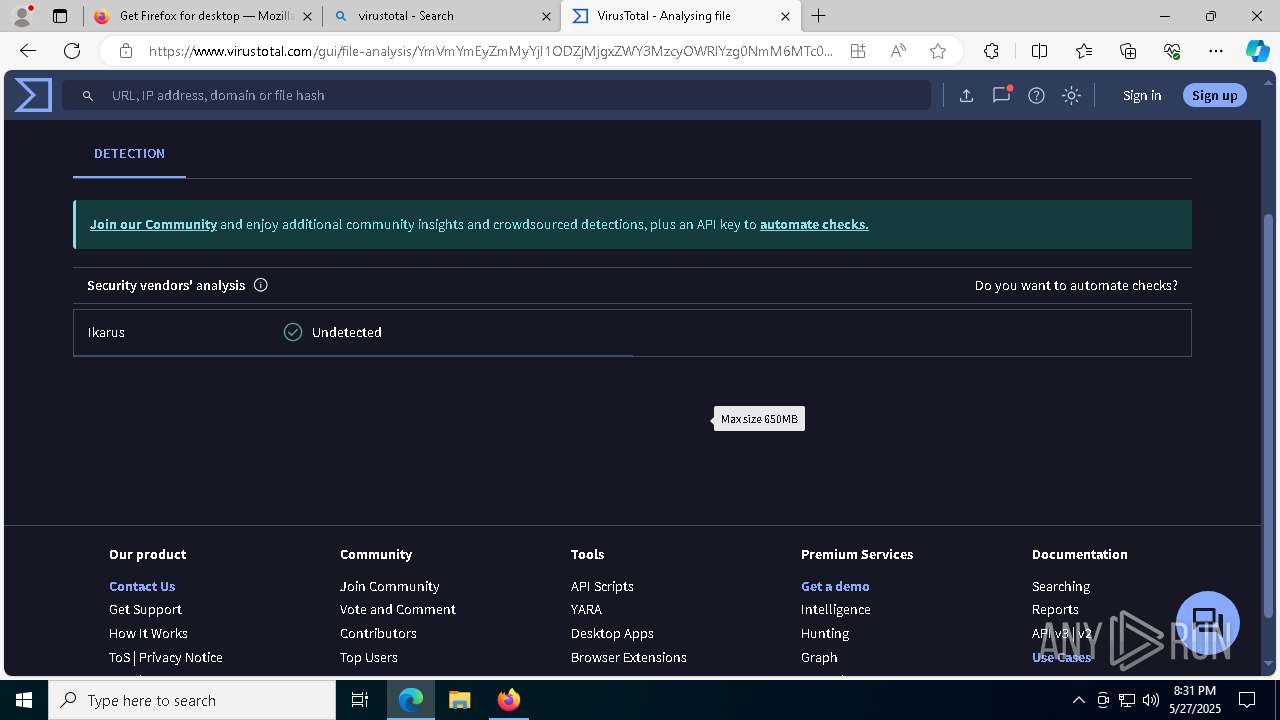Image resolution: width=1280 pixels, height=720 pixels.
Task: Open Desktop Apps footer link
Action: (x=612, y=633)
